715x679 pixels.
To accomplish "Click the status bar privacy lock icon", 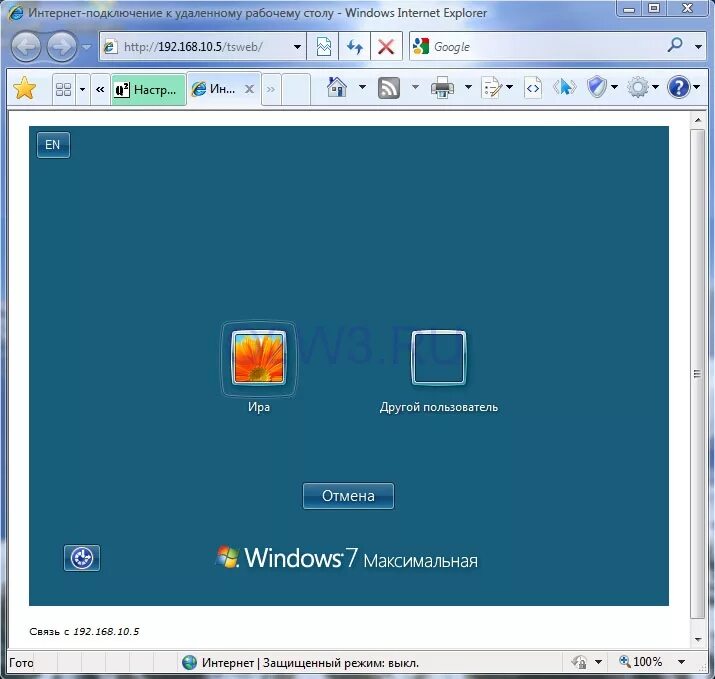I will 580,662.
